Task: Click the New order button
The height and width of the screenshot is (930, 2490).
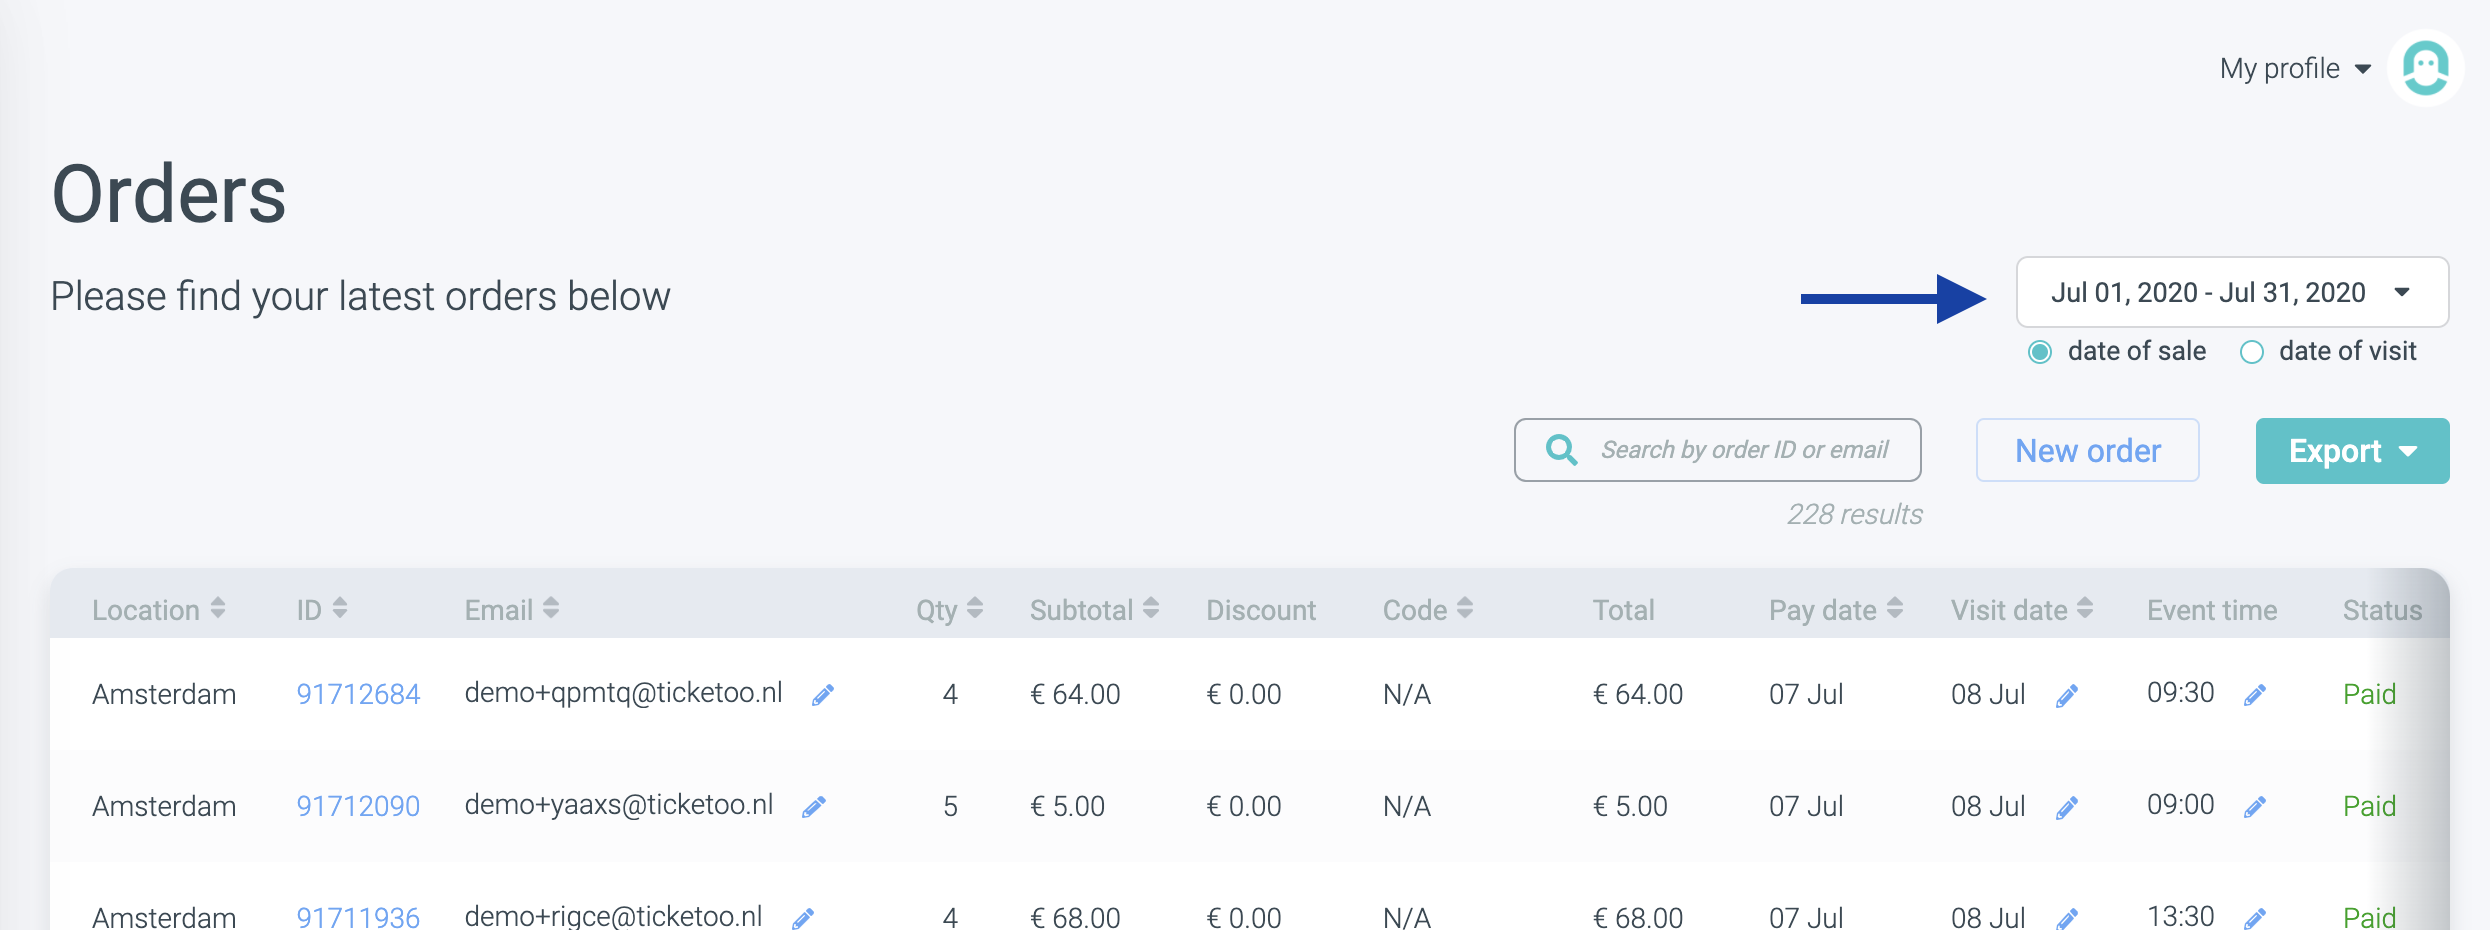Action: tap(2088, 451)
